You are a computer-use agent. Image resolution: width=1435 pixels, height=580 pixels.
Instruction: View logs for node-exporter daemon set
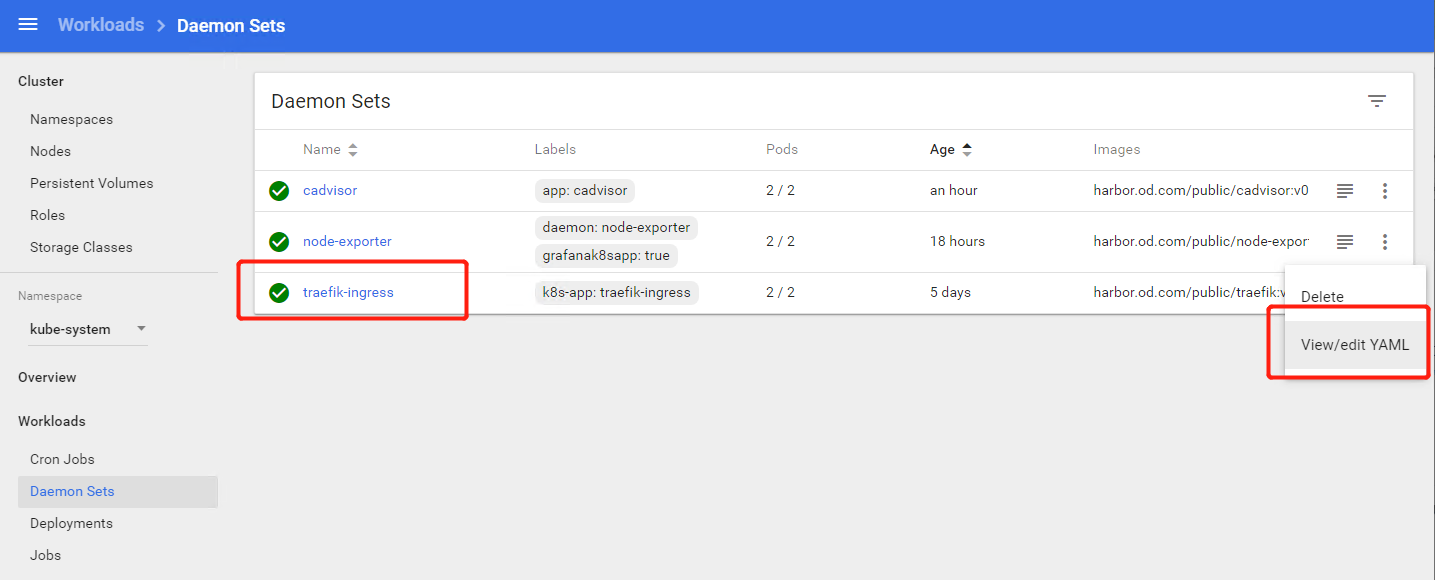(x=1345, y=241)
